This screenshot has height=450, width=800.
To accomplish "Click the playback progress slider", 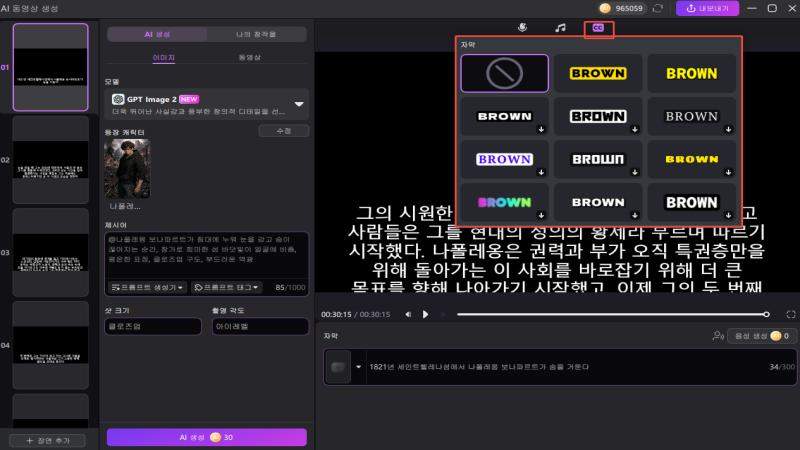I will point(611,314).
